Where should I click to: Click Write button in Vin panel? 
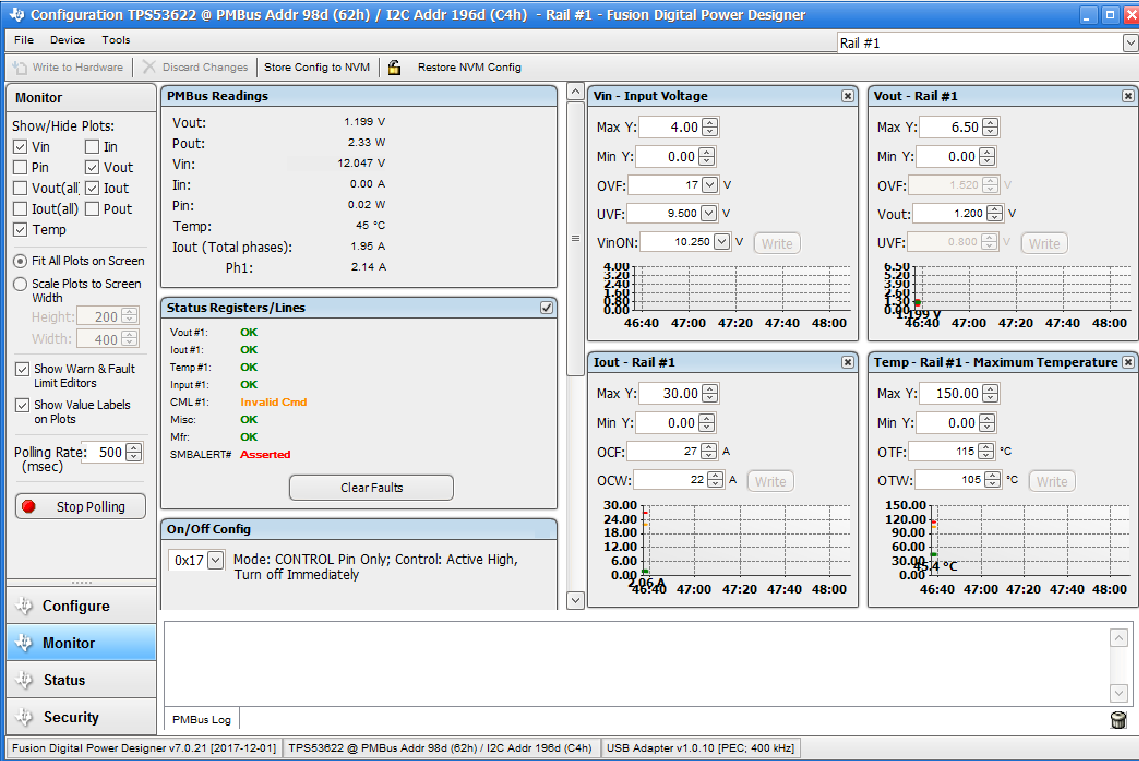click(x=777, y=244)
